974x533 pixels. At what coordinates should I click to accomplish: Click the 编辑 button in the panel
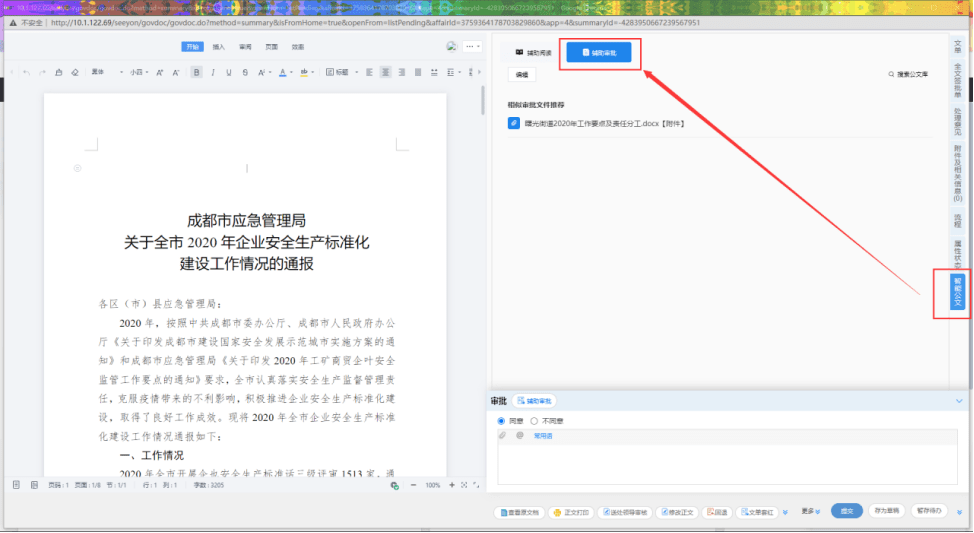522,75
